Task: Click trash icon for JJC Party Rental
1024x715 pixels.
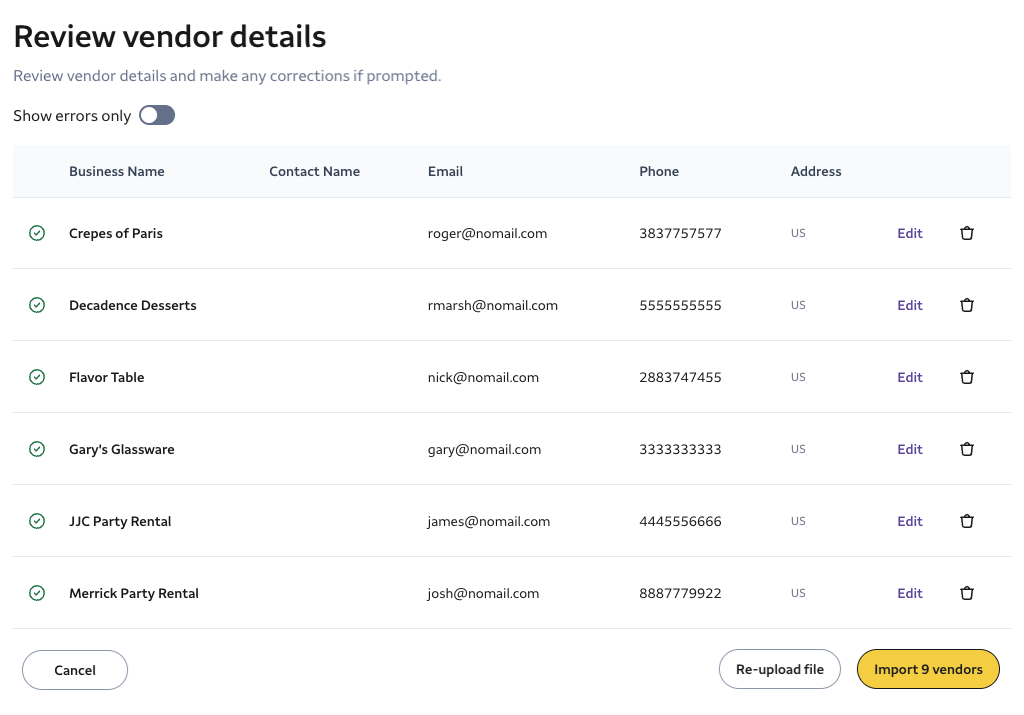Action: pos(966,521)
